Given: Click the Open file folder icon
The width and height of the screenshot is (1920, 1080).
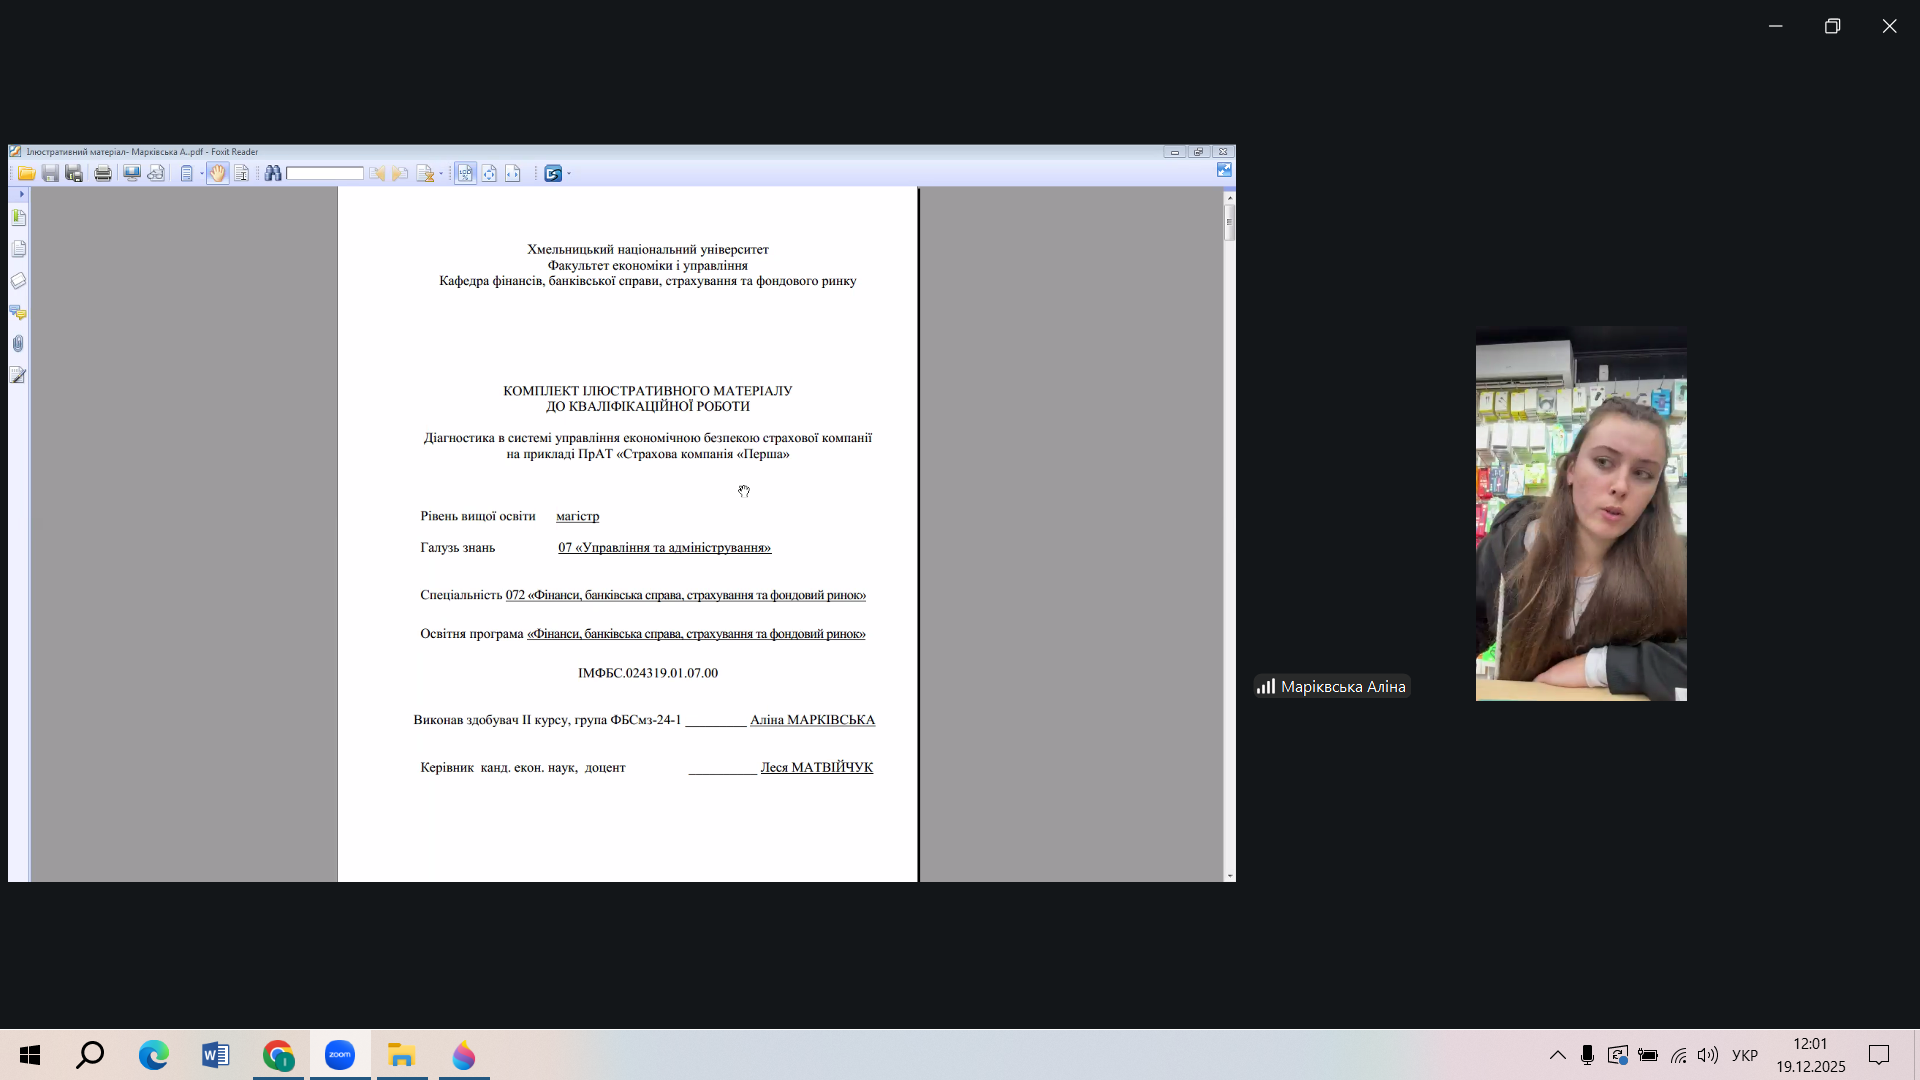Looking at the screenshot, I should pos(26,173).
